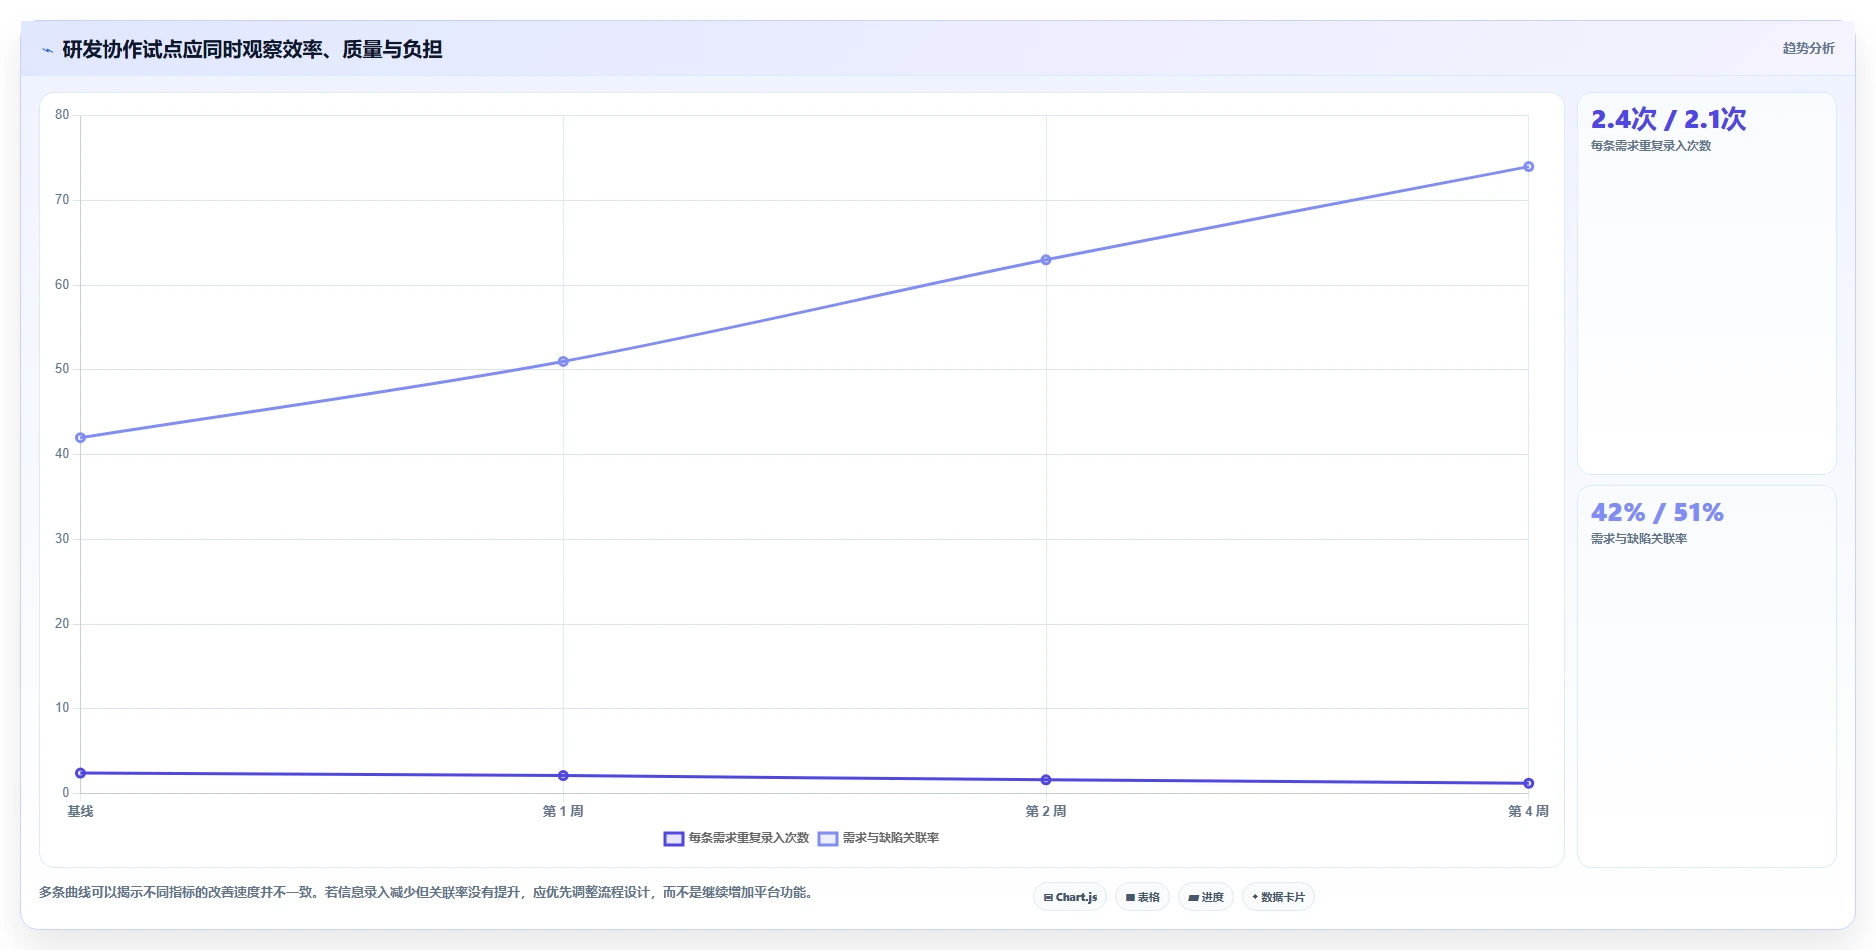This screenshot has height=950, width=1876.
Task: Click the 2.4次 / 2.1次 card value
Action: [x=1668, y=120]
